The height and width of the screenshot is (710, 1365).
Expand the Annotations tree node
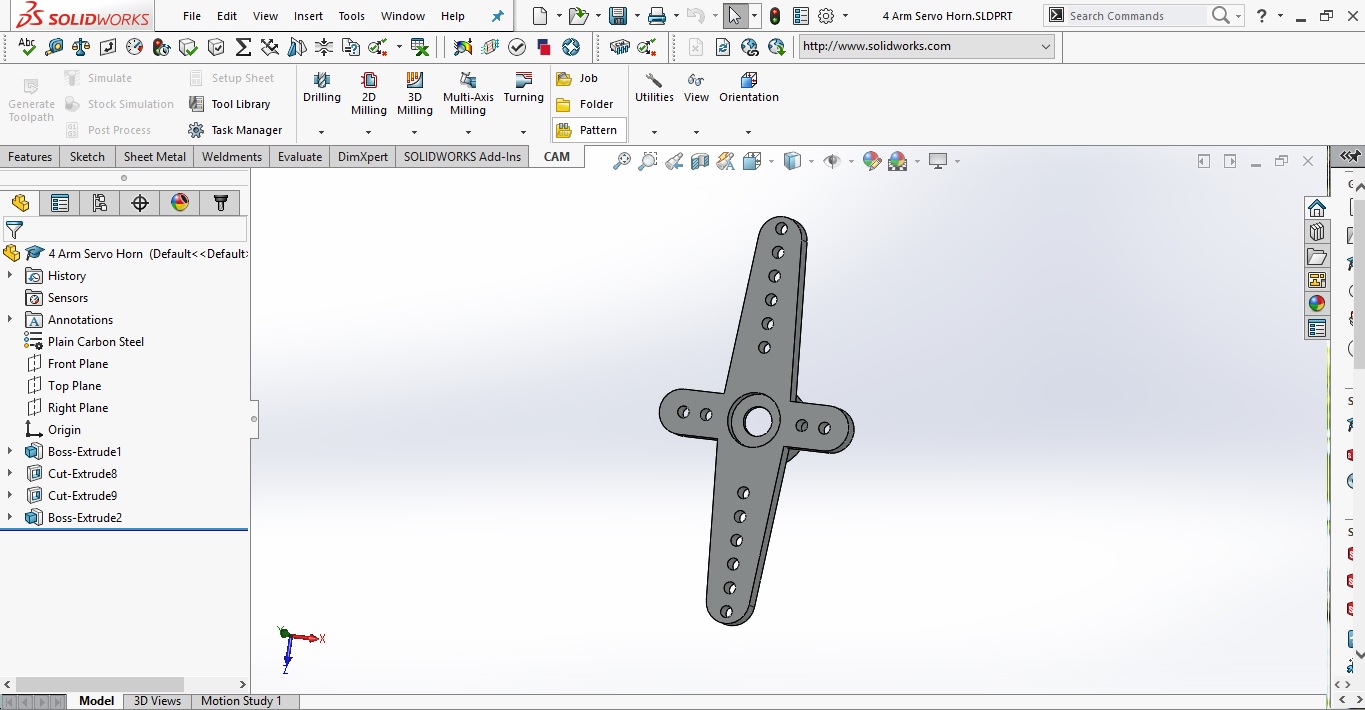pyautogui.click(x=10, y=320)
